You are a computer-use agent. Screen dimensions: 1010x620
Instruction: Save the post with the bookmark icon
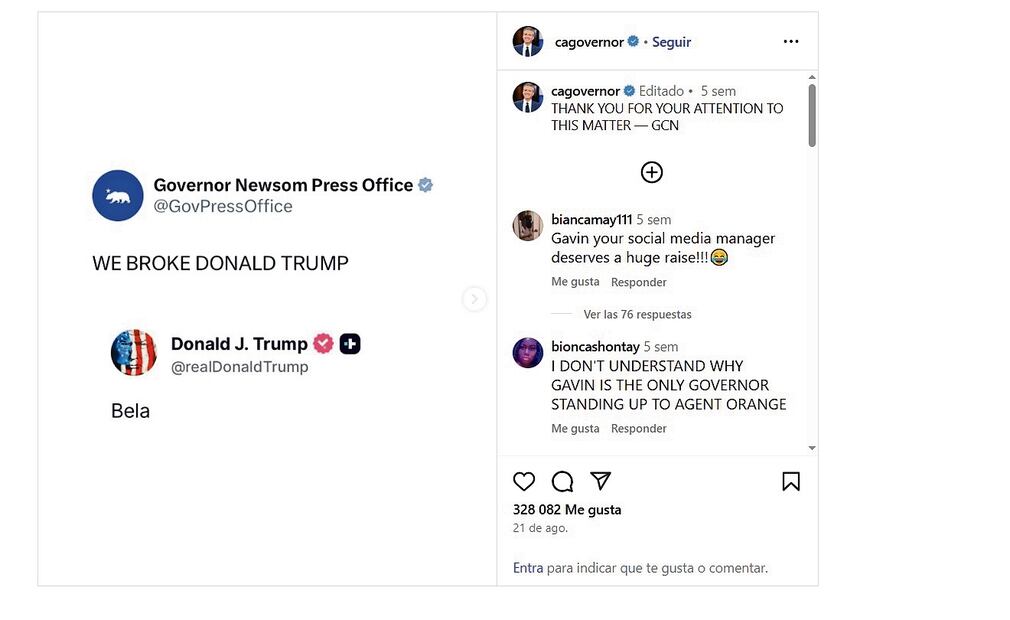pos(791,481)
